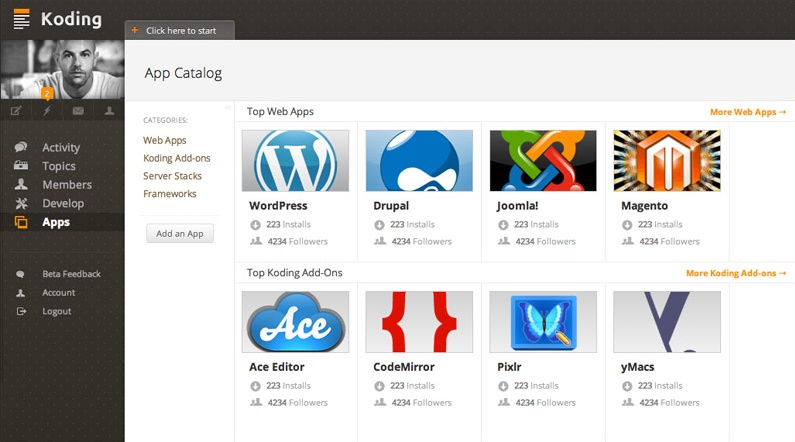Viewport: 795px width, 442px height.
Task: Open the CodeMirror braces thumbnail
Action: [x=419, y=322]
